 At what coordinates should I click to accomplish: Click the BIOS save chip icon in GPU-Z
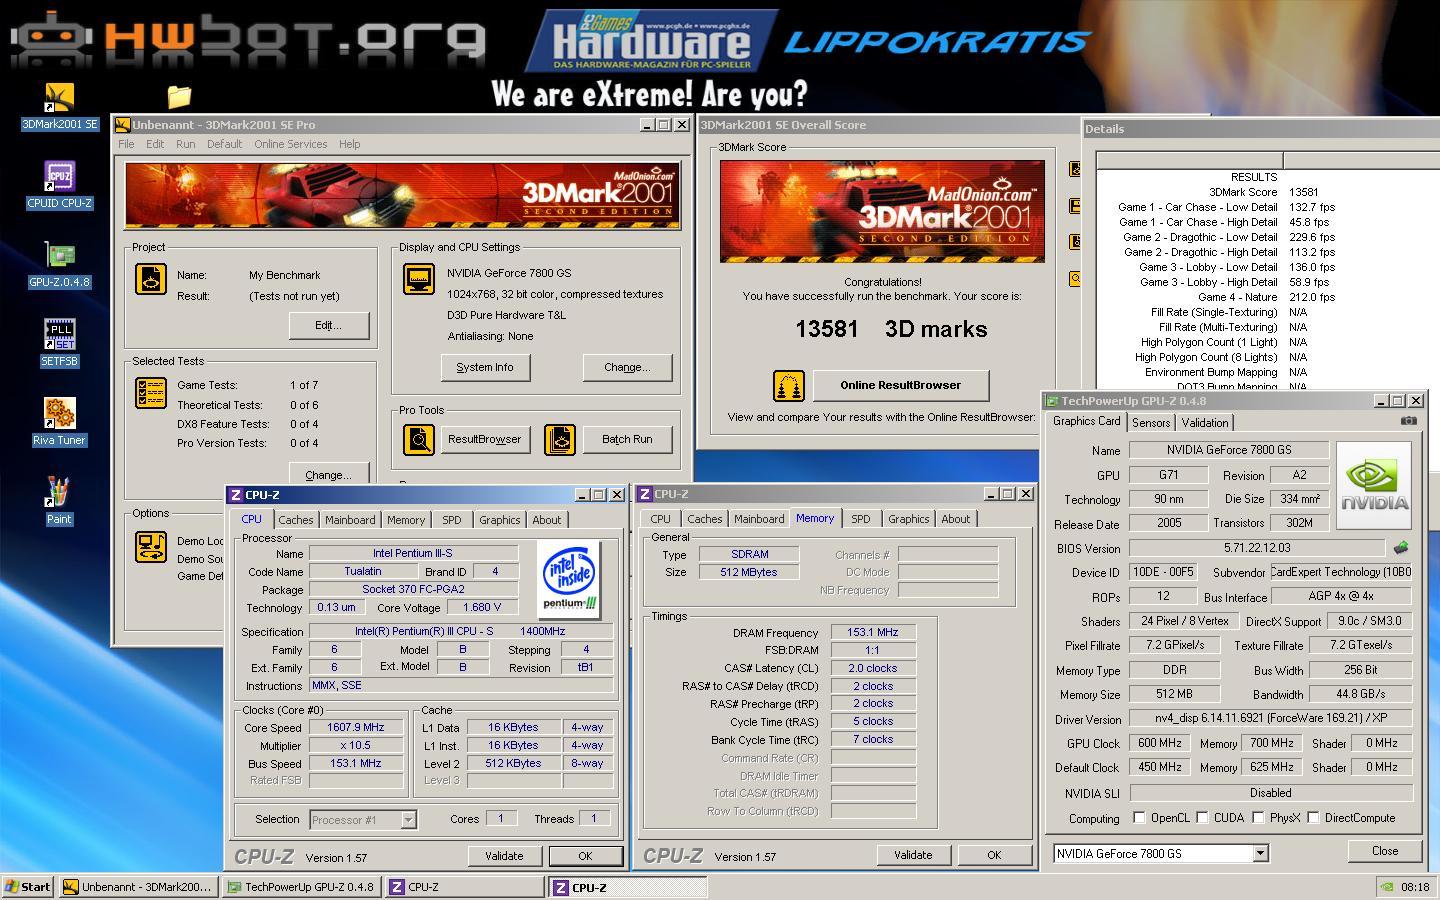[1401, 548]
